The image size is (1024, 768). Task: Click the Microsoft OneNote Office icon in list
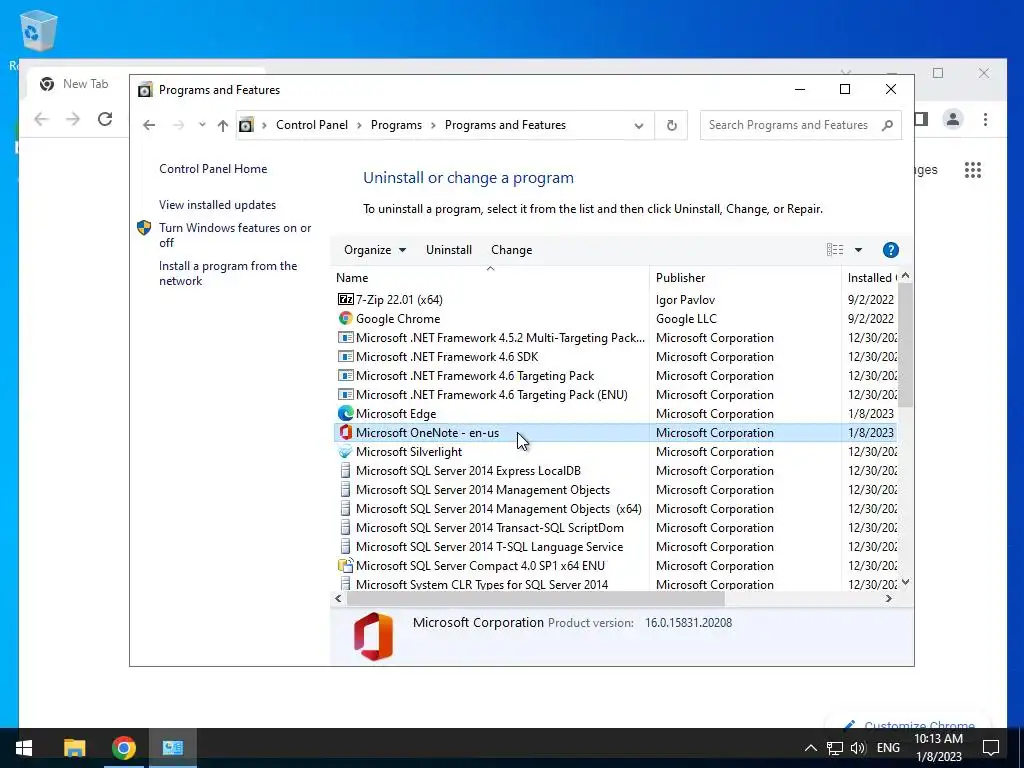tap(345, 432)
